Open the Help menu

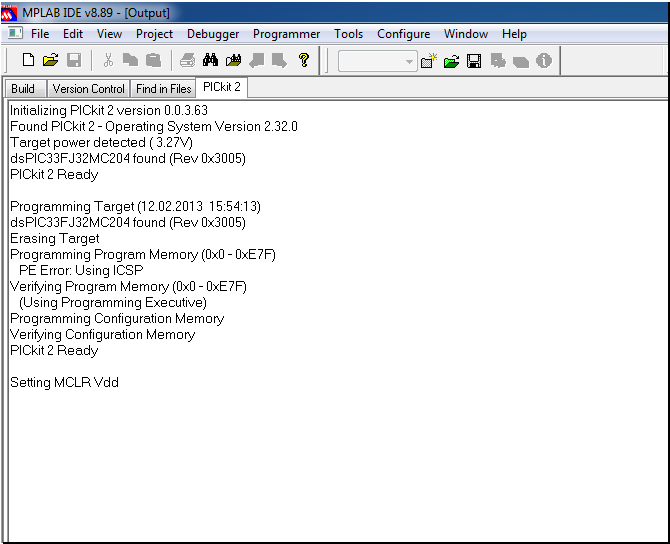tap(514, 34)
